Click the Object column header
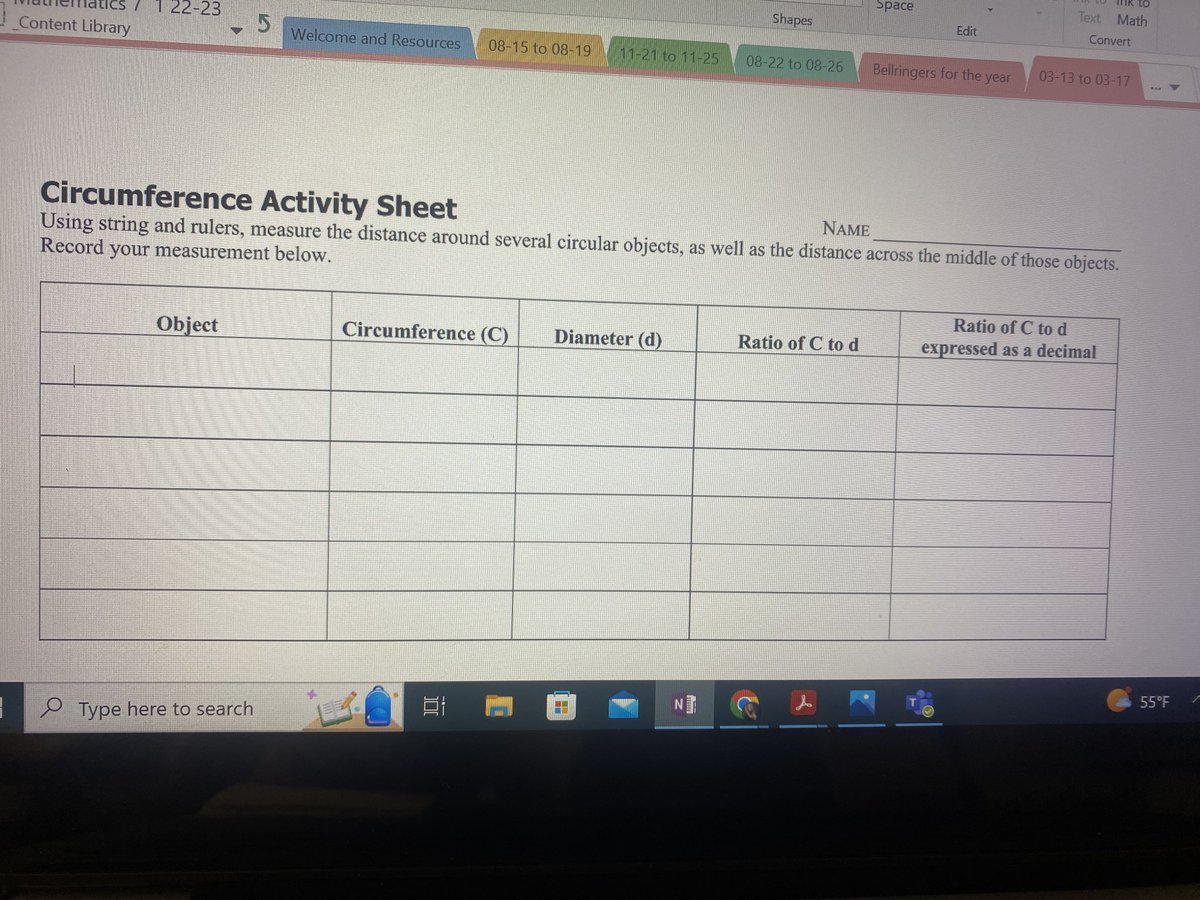 coord(187,324)
